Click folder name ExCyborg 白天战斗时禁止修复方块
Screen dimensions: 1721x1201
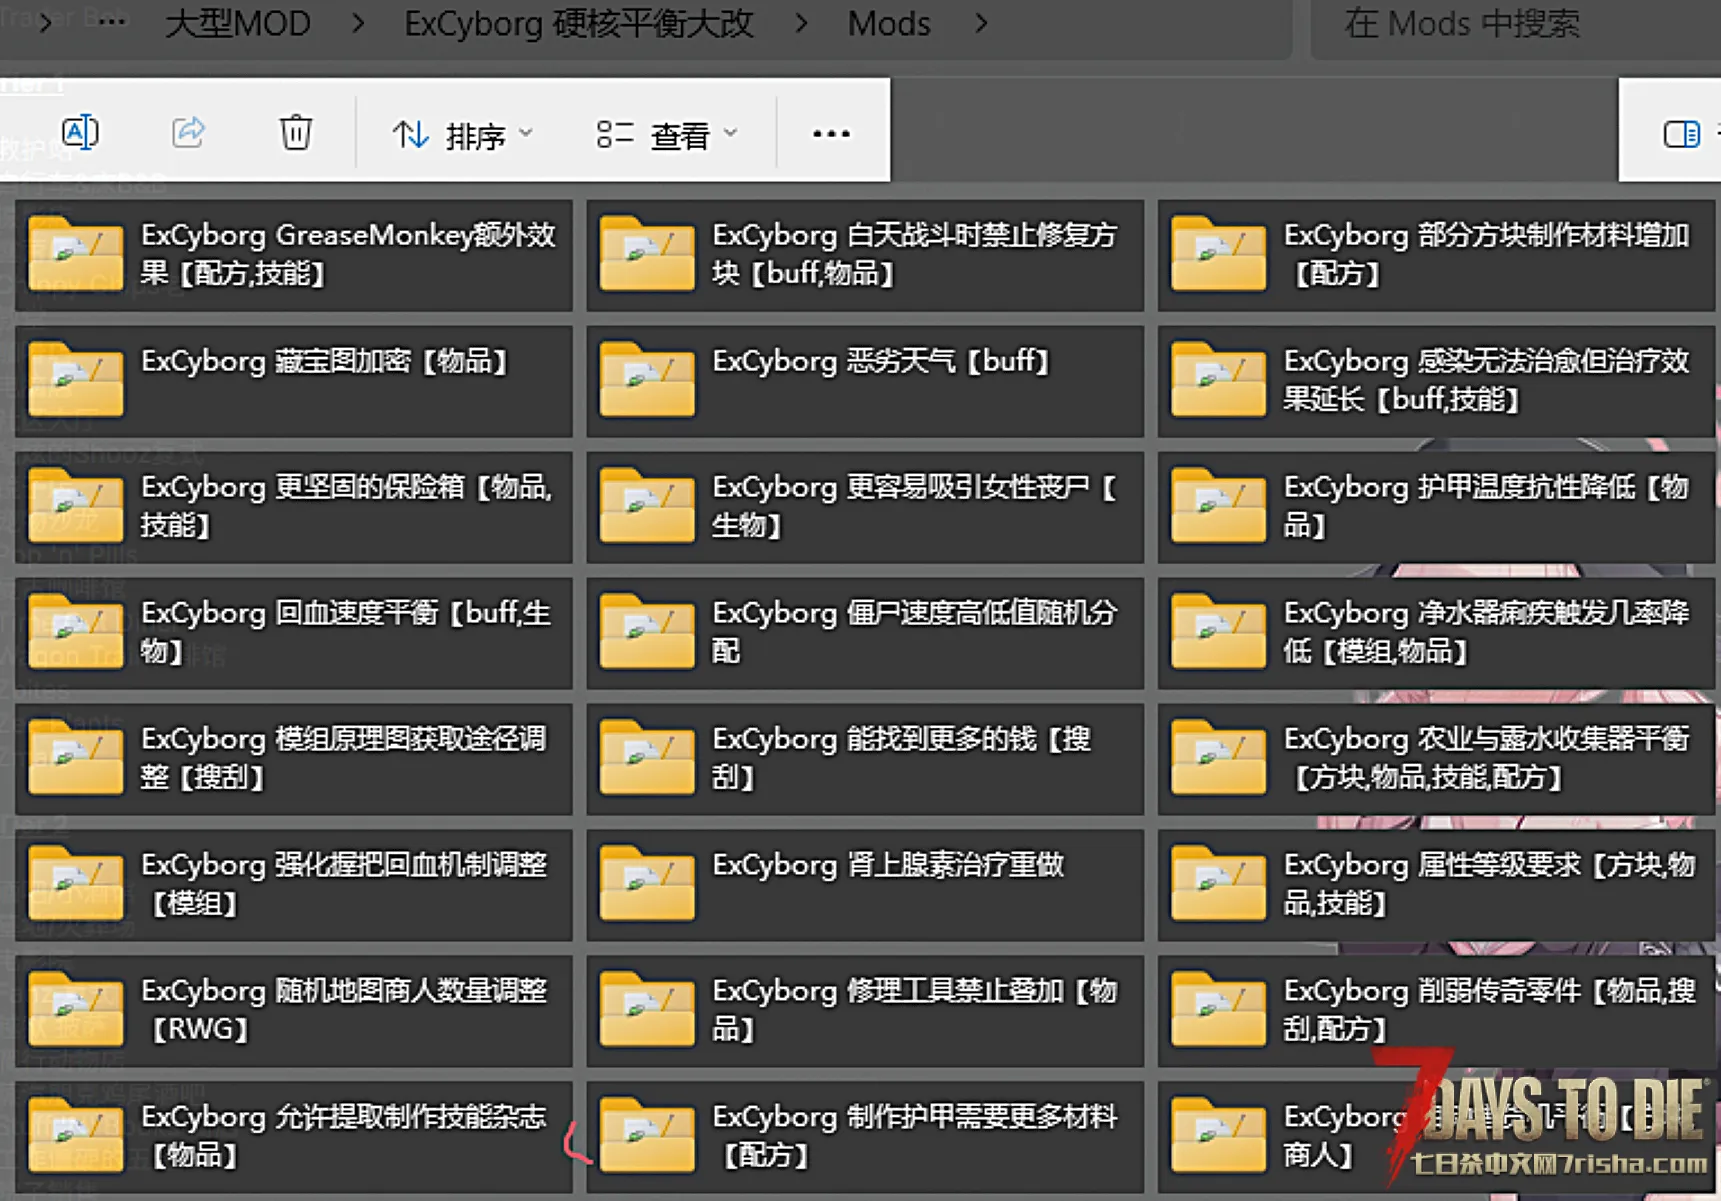[x=915, y=253]
